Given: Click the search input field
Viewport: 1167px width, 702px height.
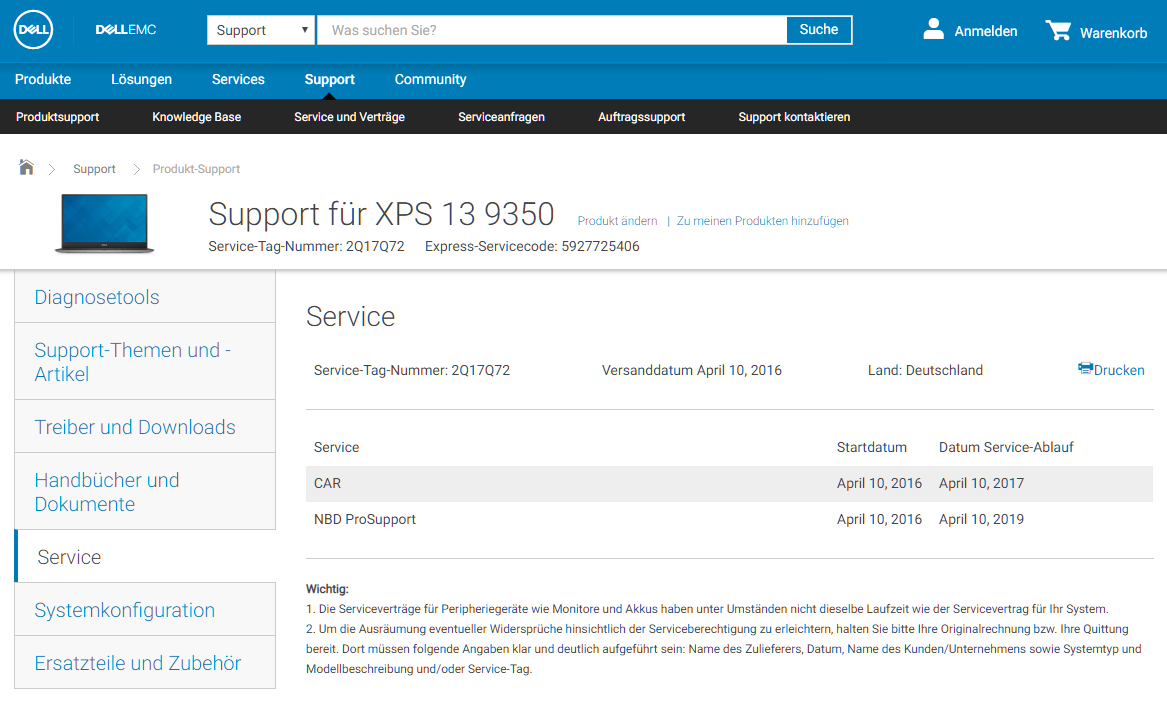Looking at the screenshot, I should click(551, 30).
